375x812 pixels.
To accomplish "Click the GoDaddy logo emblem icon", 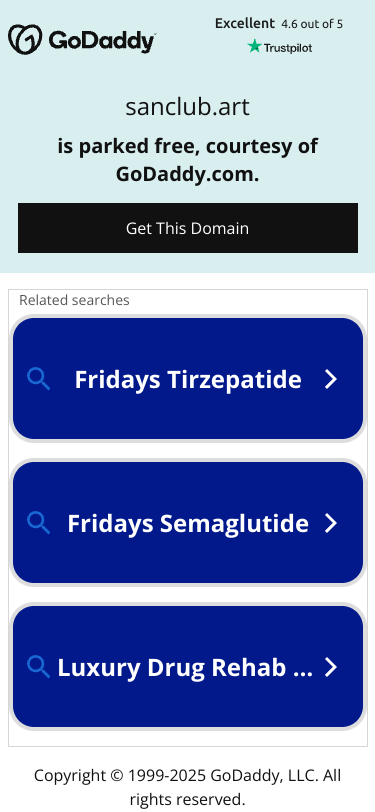I will click(x=24, y=39).
